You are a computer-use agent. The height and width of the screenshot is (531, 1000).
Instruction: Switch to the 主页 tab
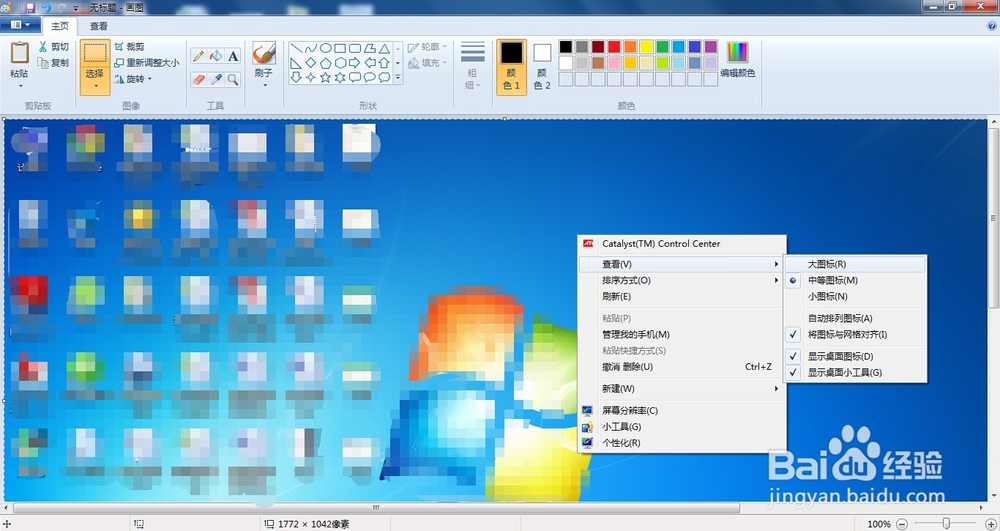(x=60, y=26)
